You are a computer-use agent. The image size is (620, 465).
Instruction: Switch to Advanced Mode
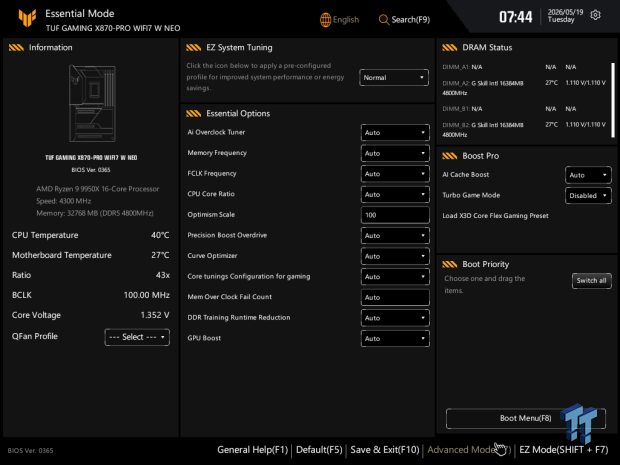tap(469, 450)
